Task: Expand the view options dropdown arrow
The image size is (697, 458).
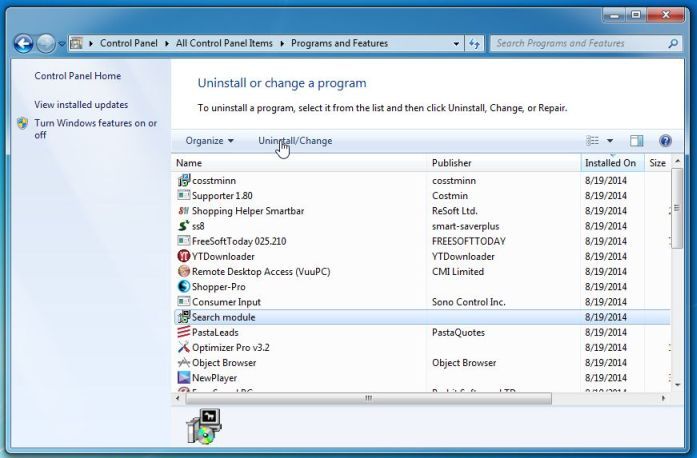Action: (610, 141)
